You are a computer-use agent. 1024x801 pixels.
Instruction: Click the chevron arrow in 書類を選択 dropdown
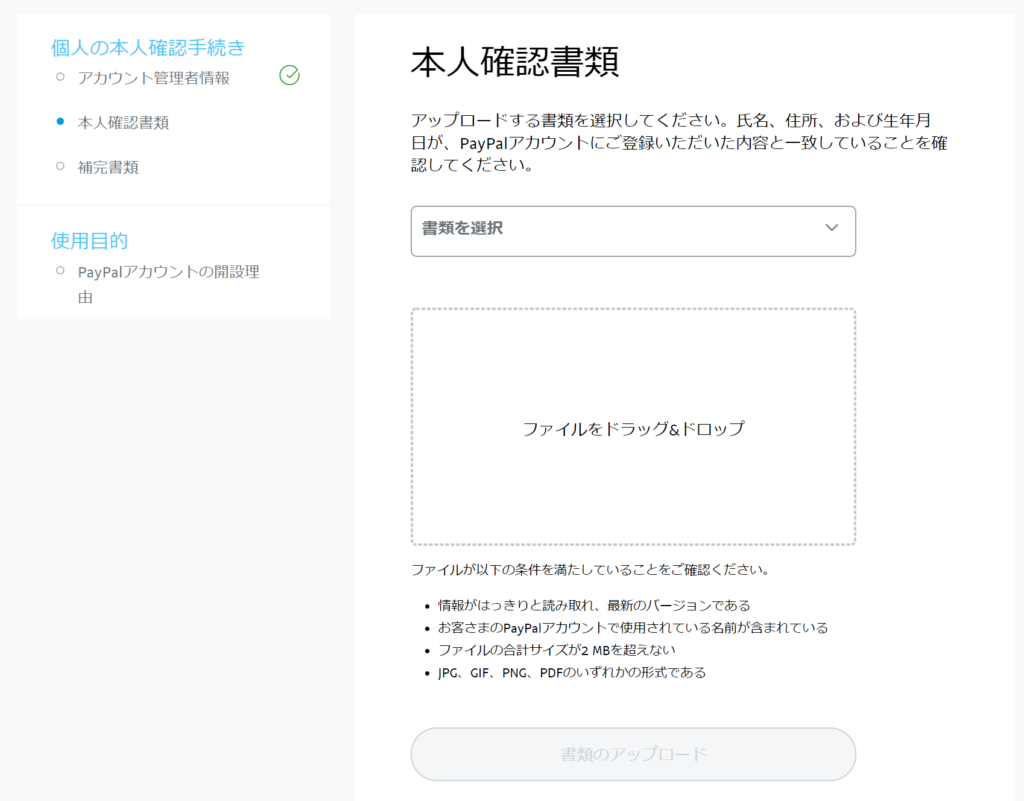tap(831, 228)
